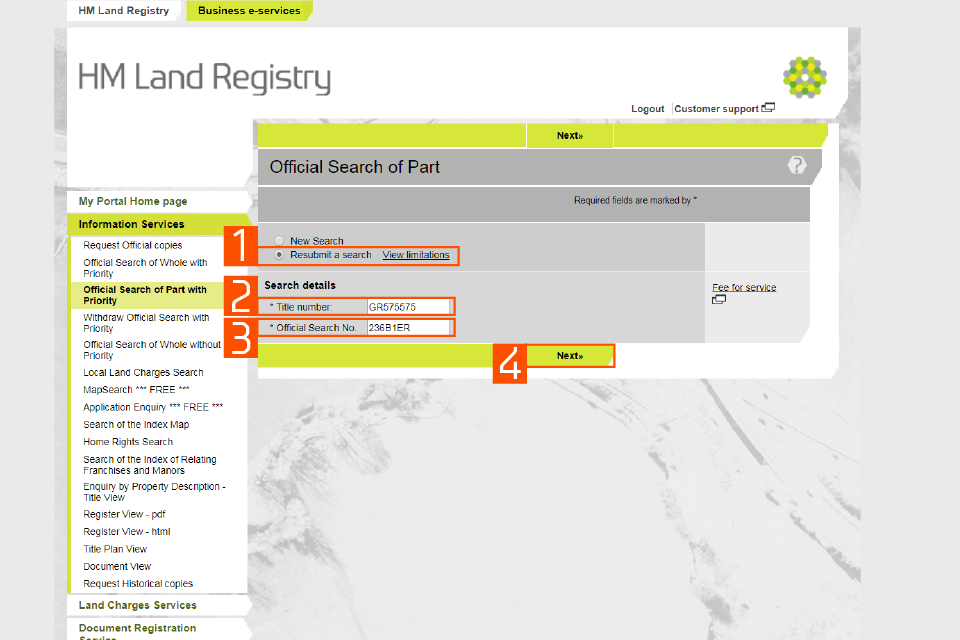The width and height of the screenshot is (960, 640).
Task: Select Withdraw Official Search with Priority
Action: [146, 323]
